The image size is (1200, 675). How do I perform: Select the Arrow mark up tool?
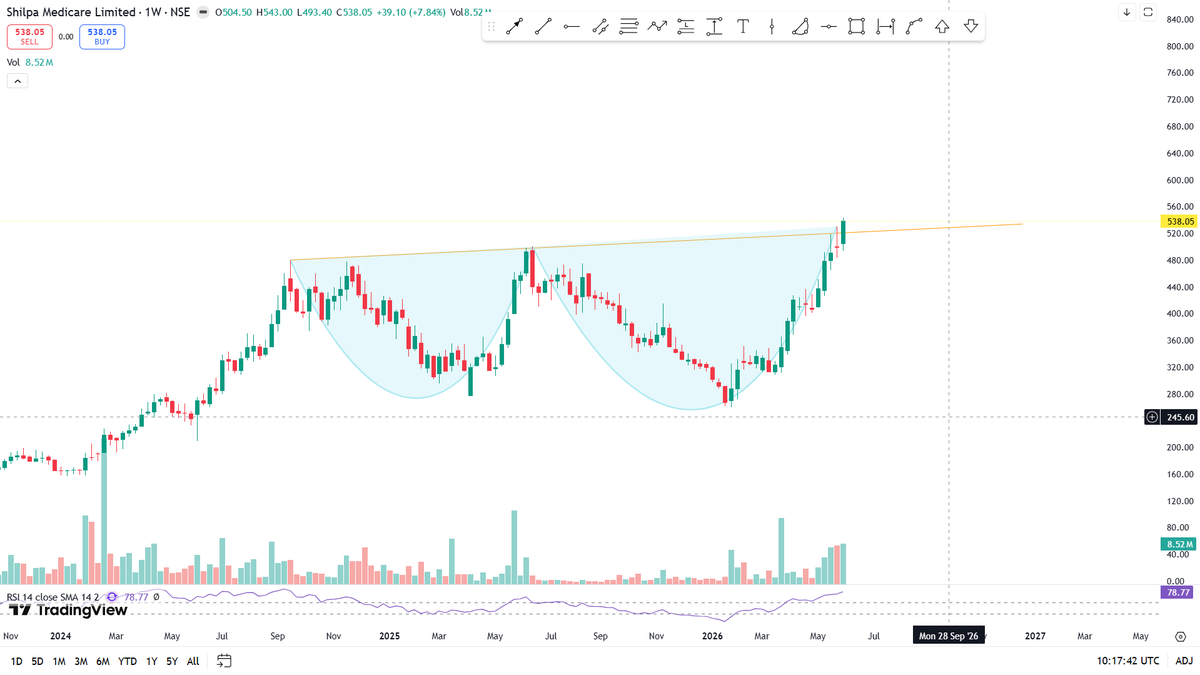click(x=942, y=27)
